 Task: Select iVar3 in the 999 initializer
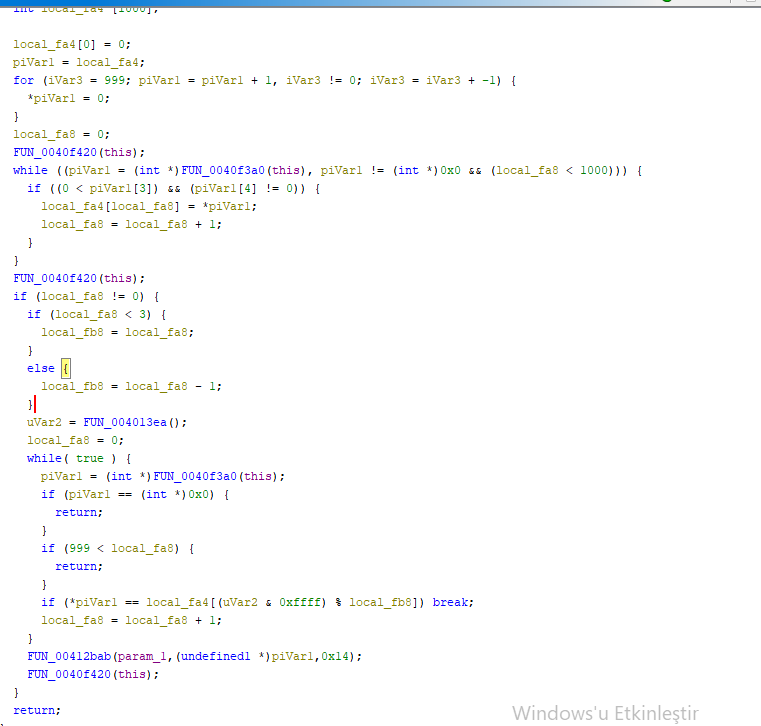click(x=59, y=80)
